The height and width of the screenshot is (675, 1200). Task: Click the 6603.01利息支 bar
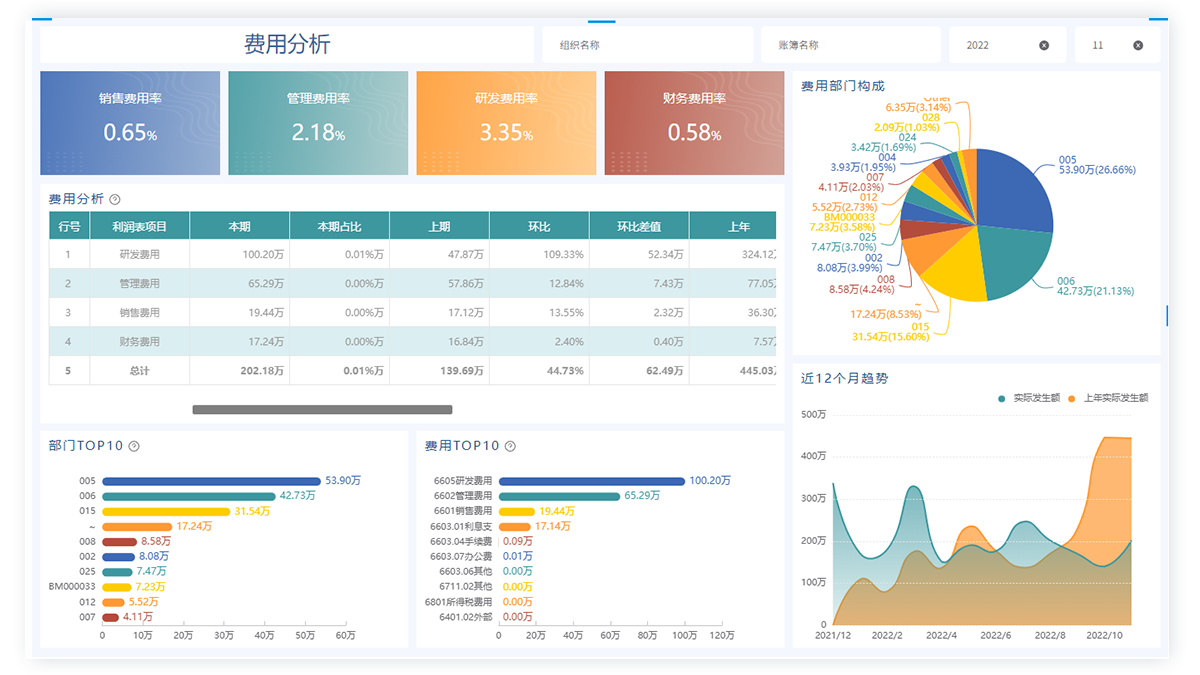point(515,526)
